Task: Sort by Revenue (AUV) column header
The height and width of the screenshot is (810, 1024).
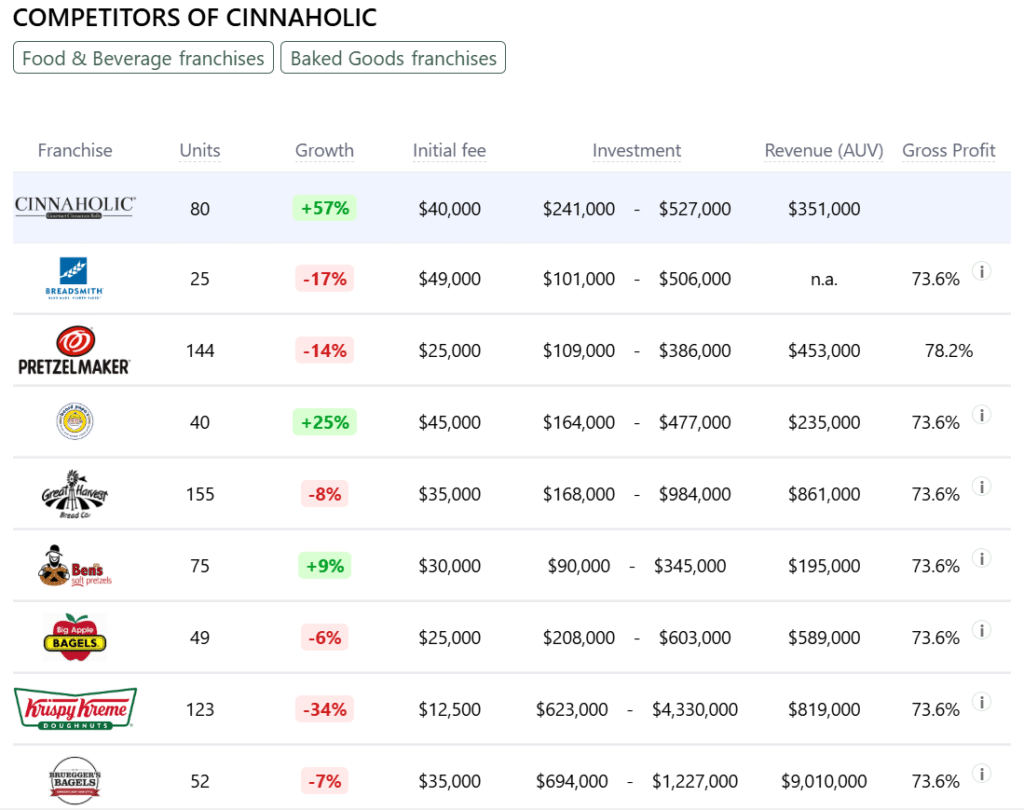Action: tap(824, 150)
